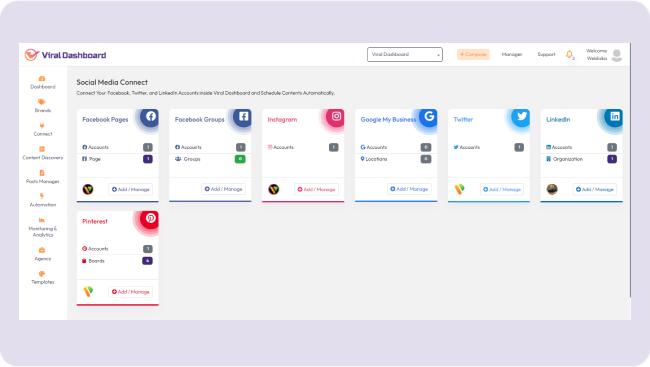Click the Facebook Pages round logo icon
The width and height of the screenshot is (650, 367).
151,117
